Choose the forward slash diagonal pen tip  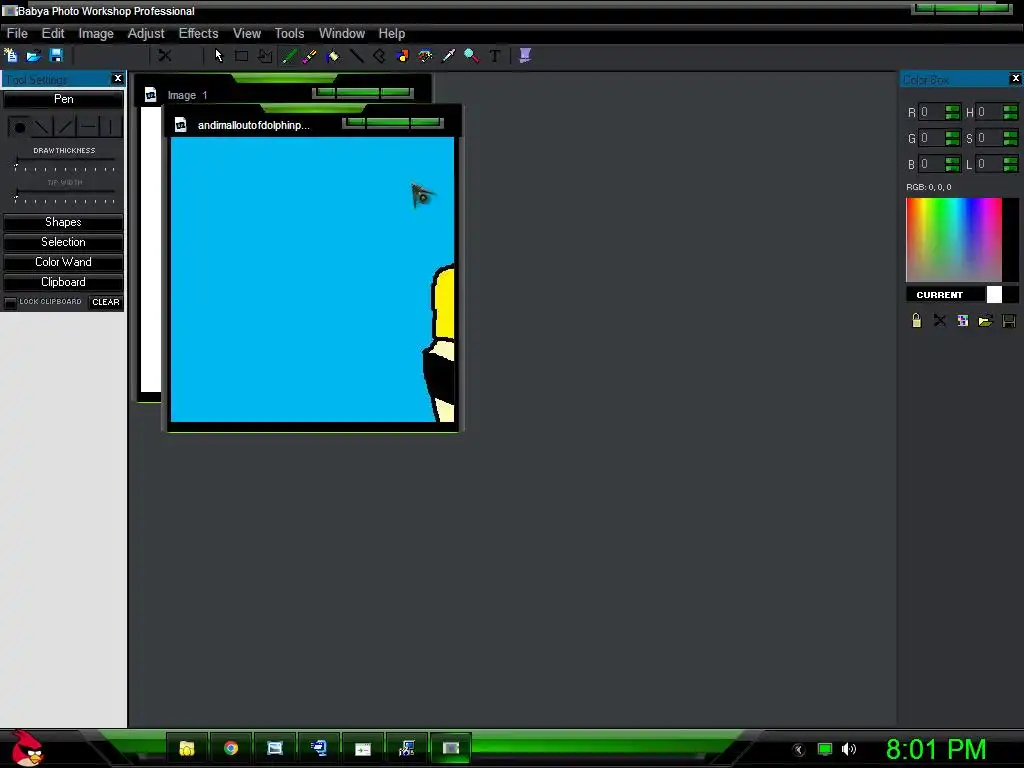[x=65, y=127]
